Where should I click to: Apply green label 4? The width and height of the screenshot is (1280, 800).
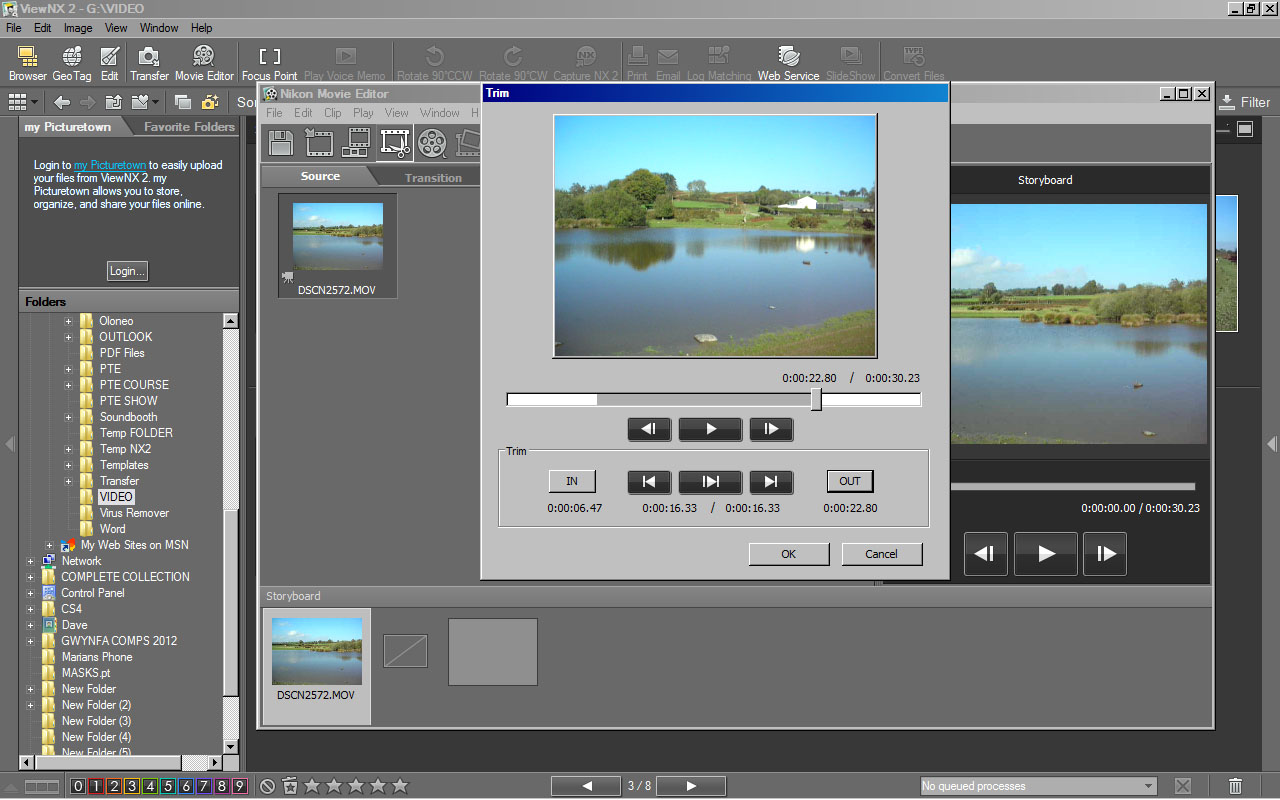pos(150,786)
